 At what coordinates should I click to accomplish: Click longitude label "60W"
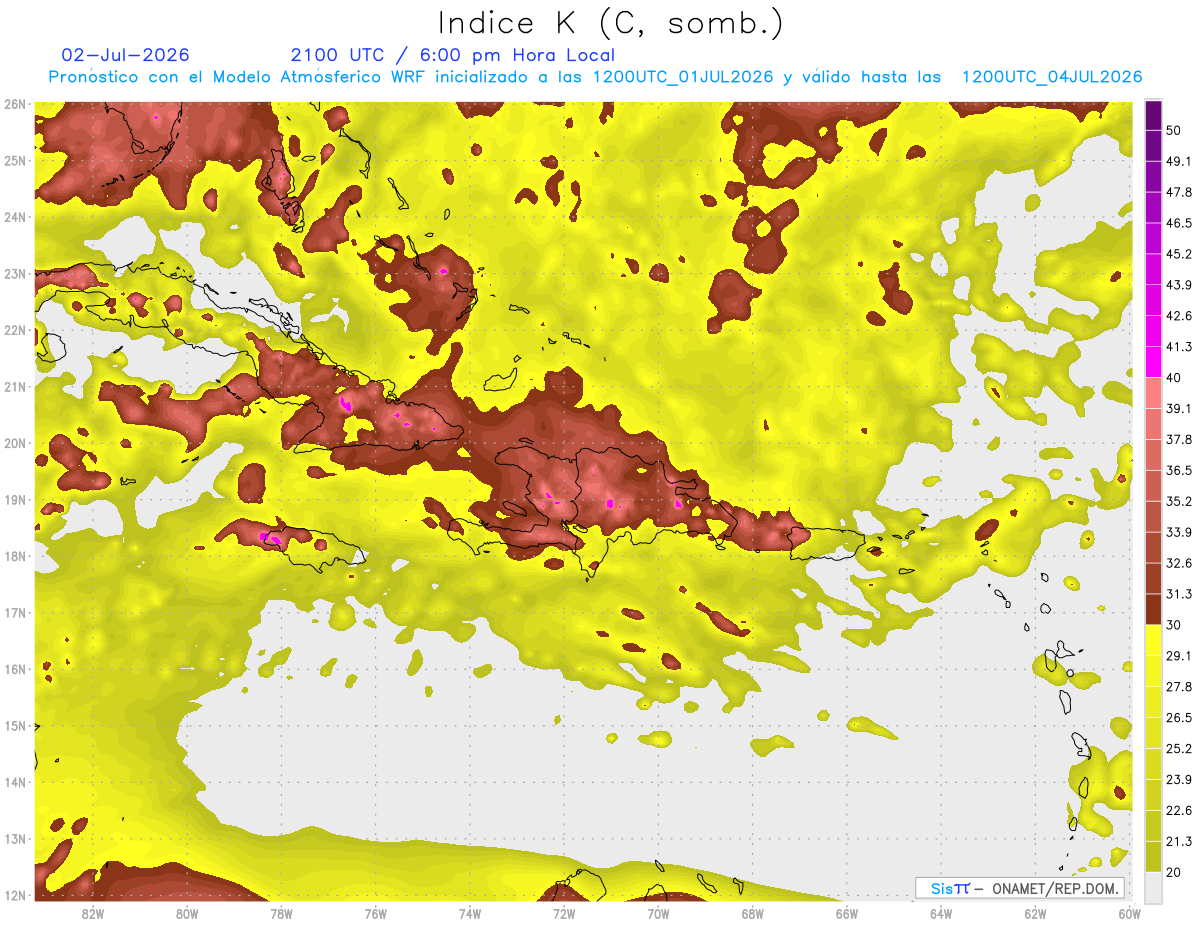point(1130,913)
